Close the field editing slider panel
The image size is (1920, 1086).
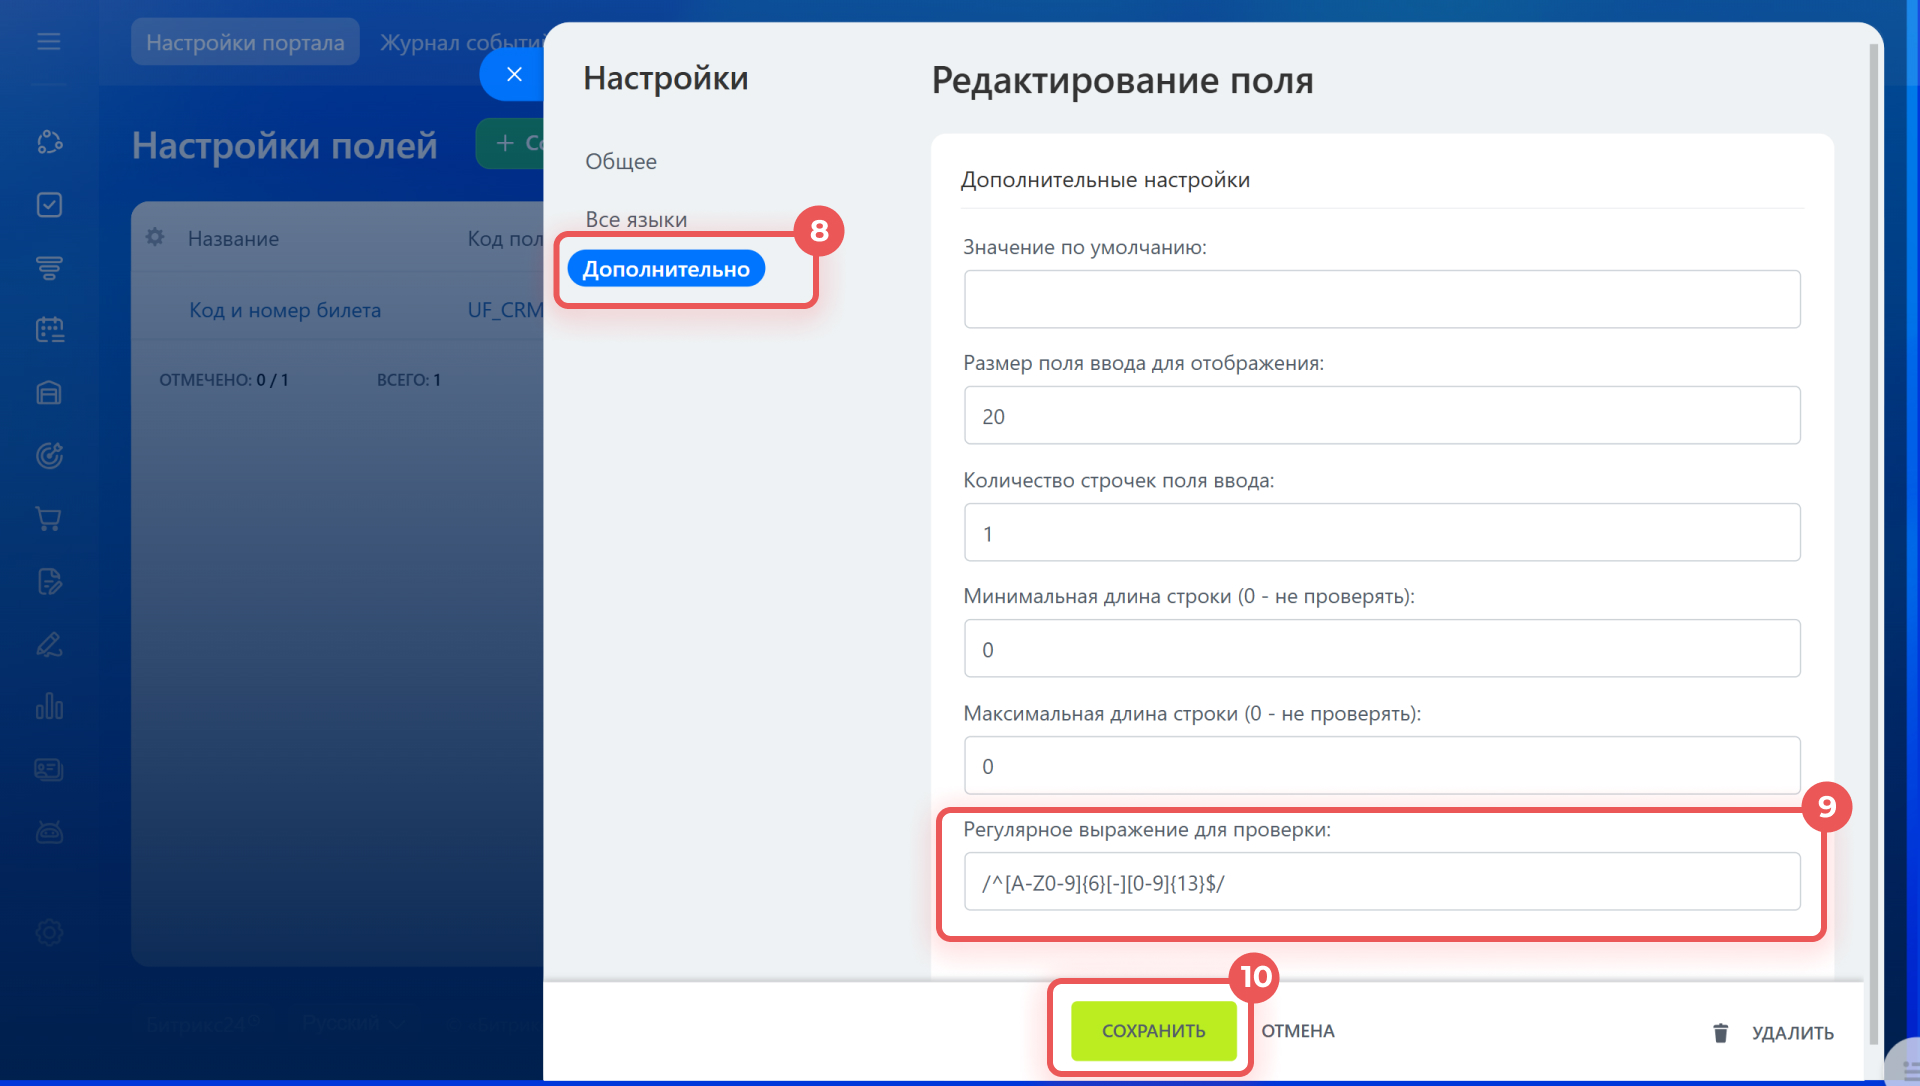coord(514,74)
